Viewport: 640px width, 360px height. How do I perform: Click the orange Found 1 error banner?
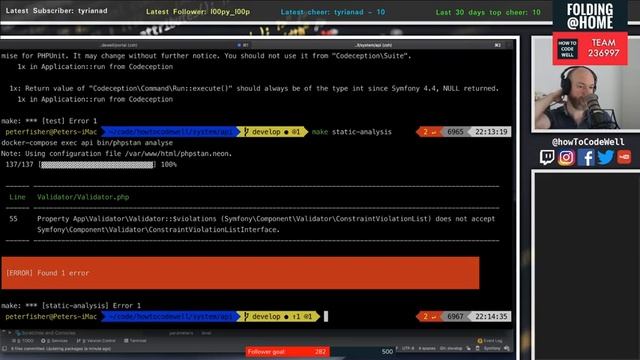[240, 273]
